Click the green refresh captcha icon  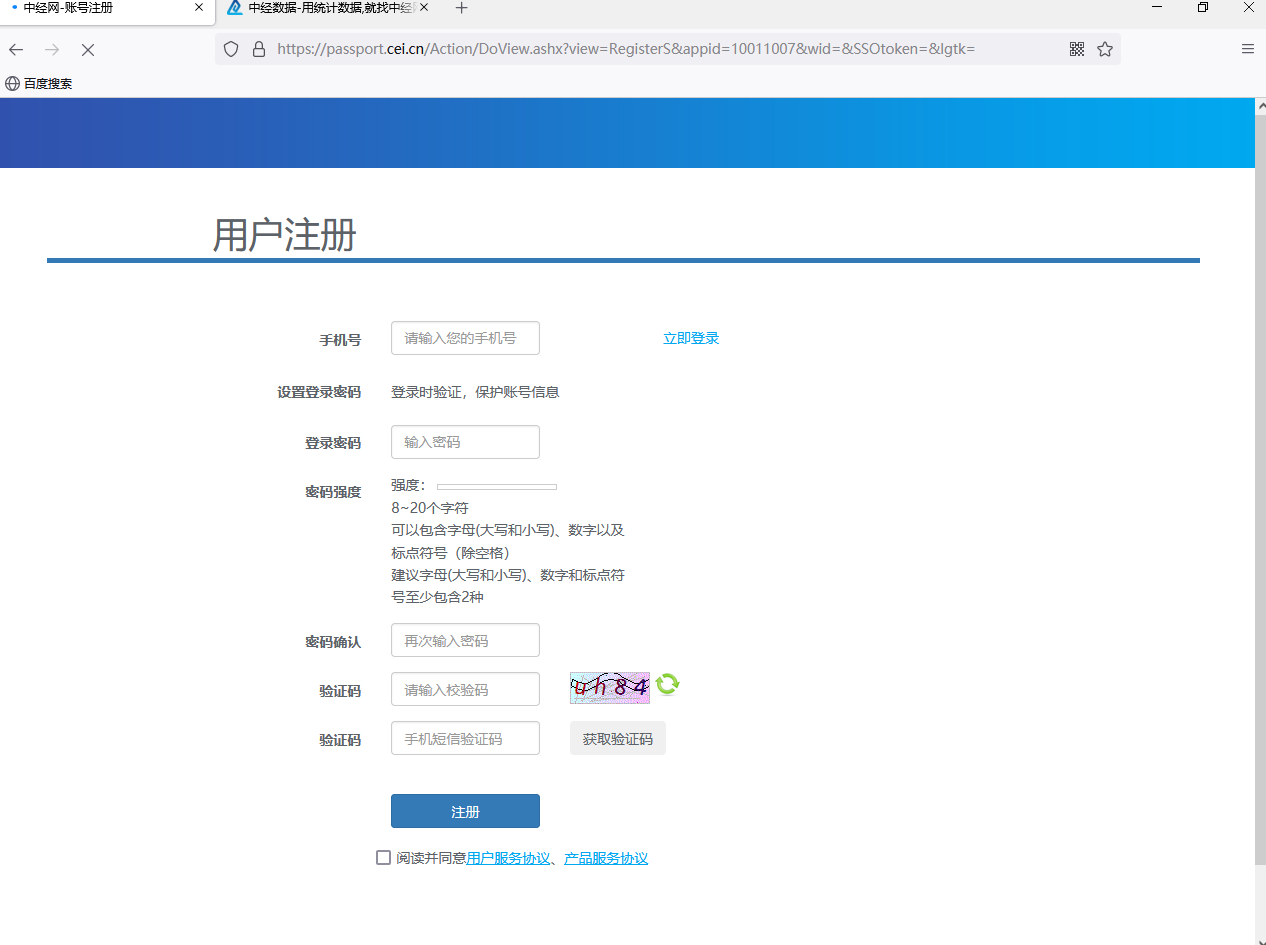(668, 684)
